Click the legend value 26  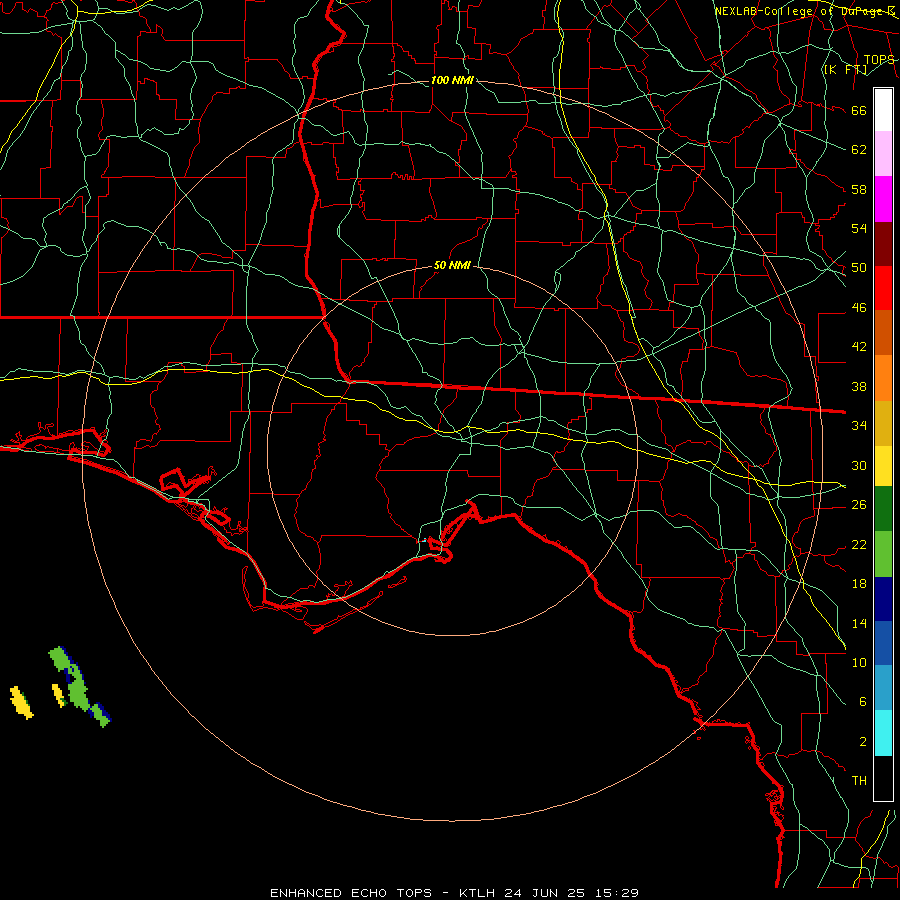pyautogui.click(x=859, y=505)
